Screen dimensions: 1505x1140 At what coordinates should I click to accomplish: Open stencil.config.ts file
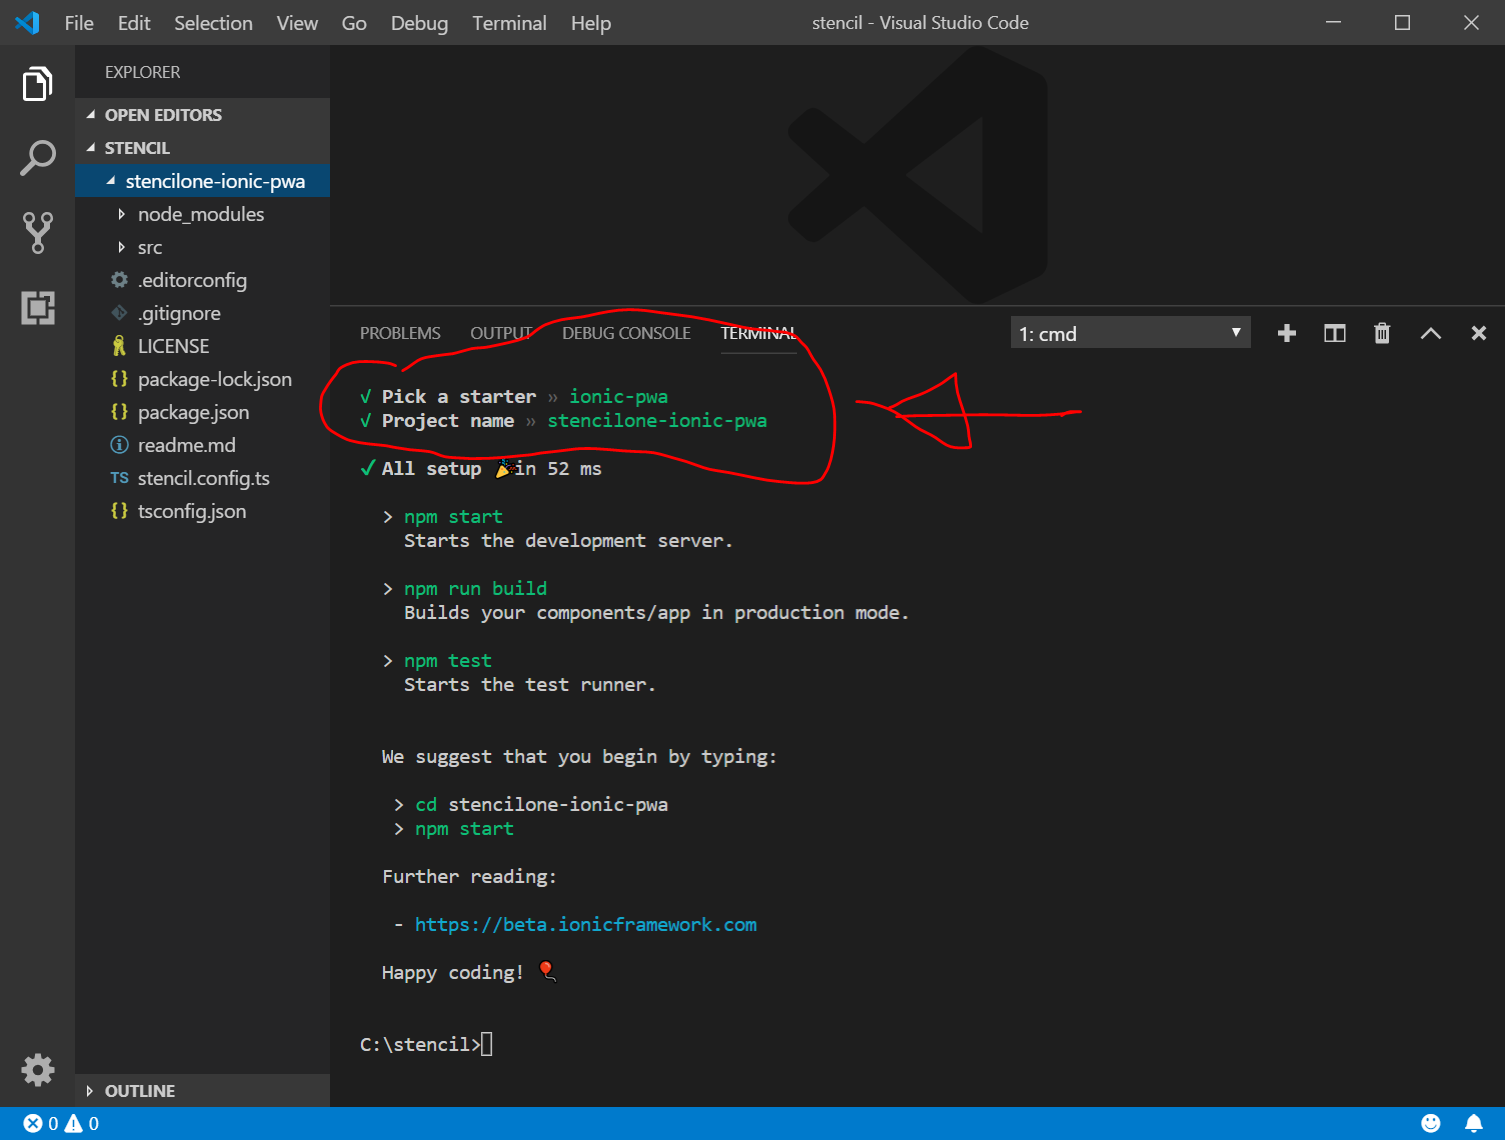[x=202, y=478]
